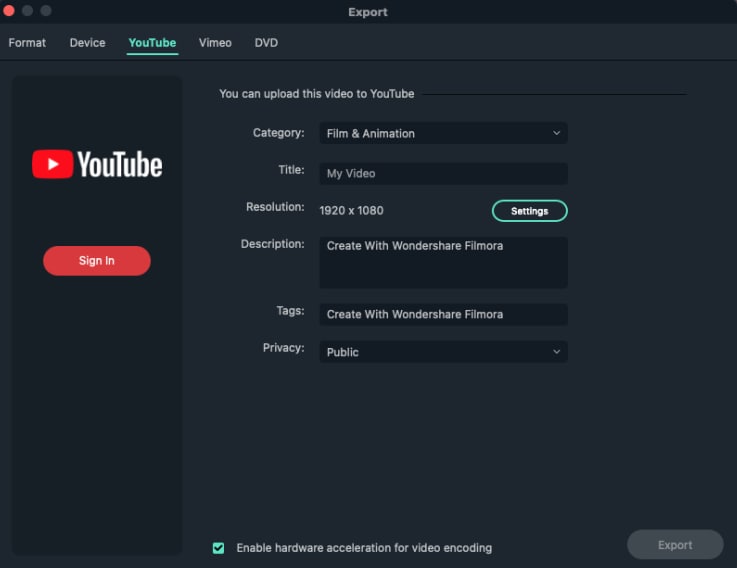Click the red Sign In button

[97, 260]
